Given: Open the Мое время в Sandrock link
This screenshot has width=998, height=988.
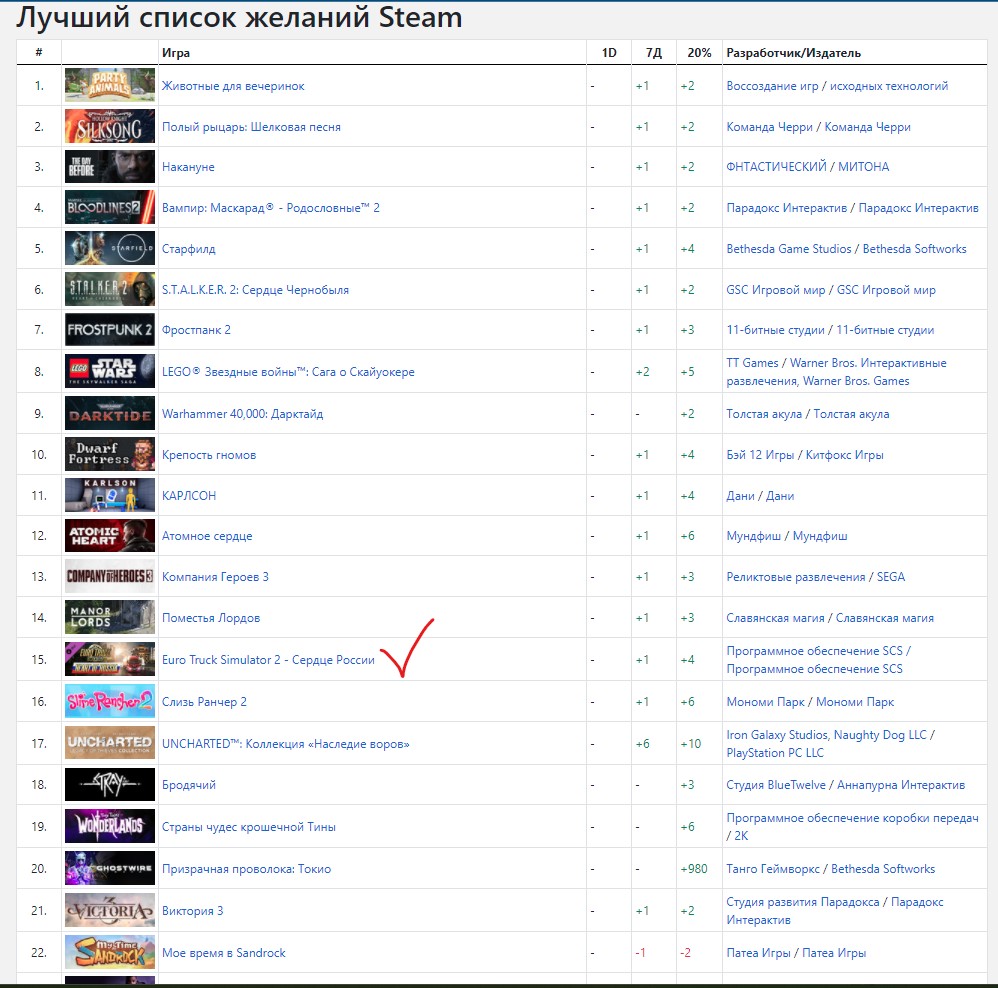Looking at the screenshot, I should coord(223,953).
